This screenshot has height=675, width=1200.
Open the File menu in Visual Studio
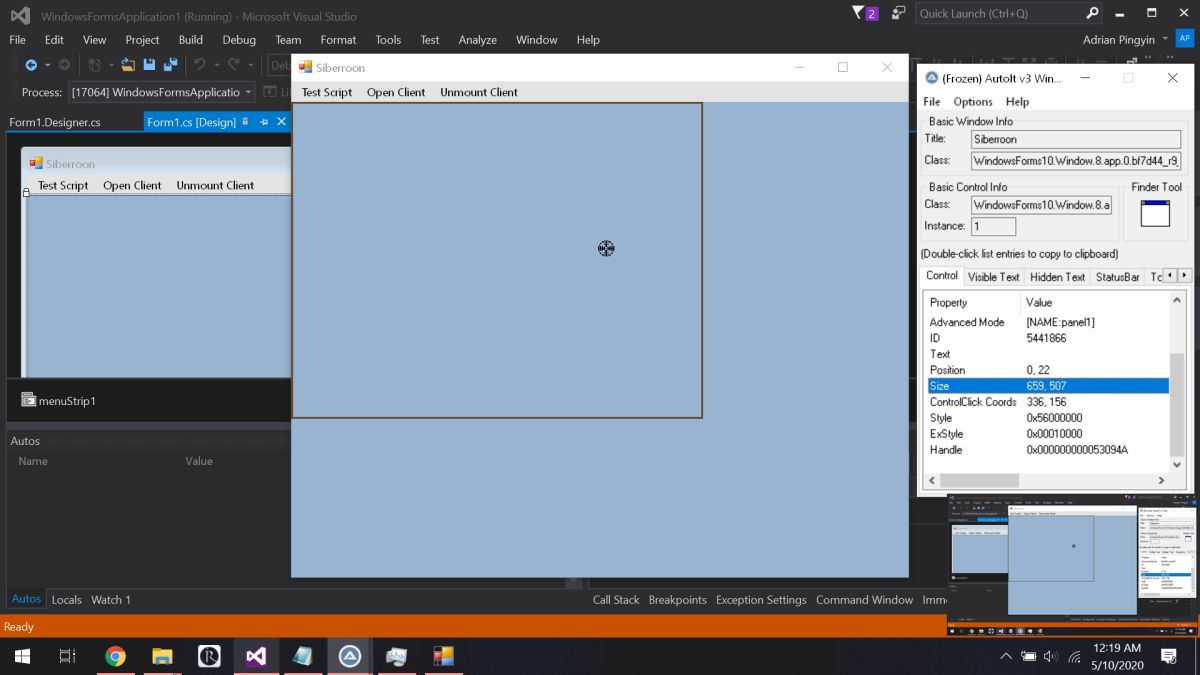coord(17,40)
